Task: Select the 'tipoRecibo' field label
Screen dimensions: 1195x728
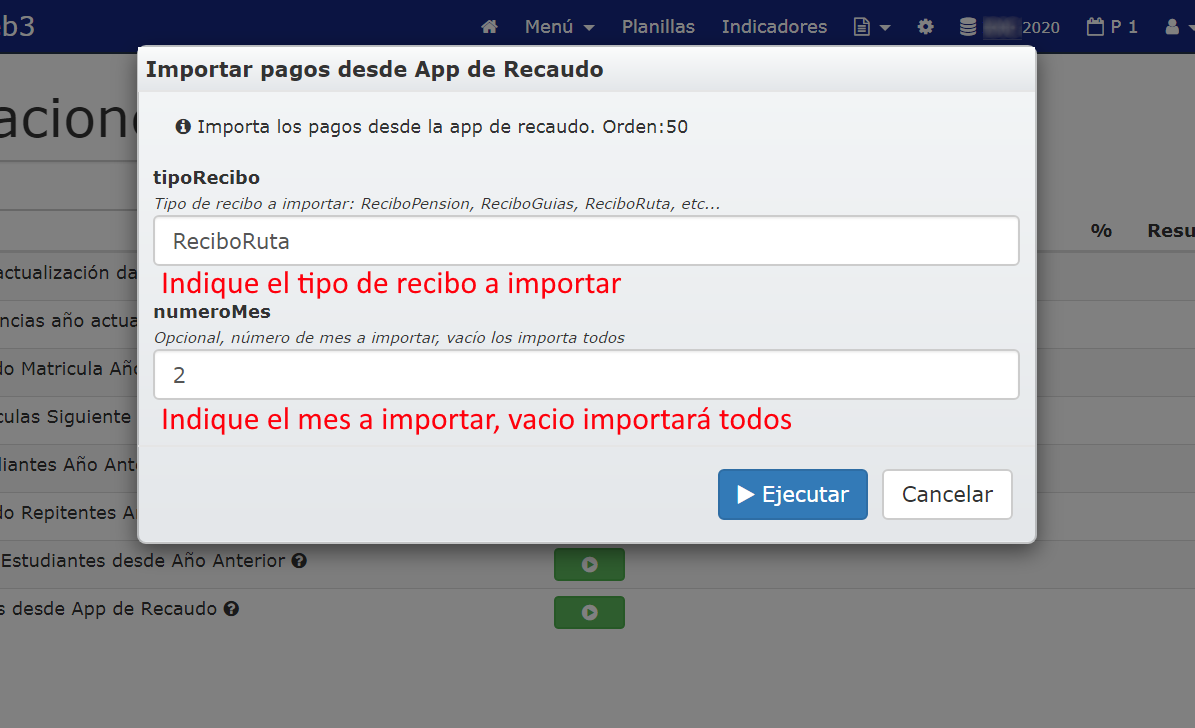Action: click(x=207, y=178)
